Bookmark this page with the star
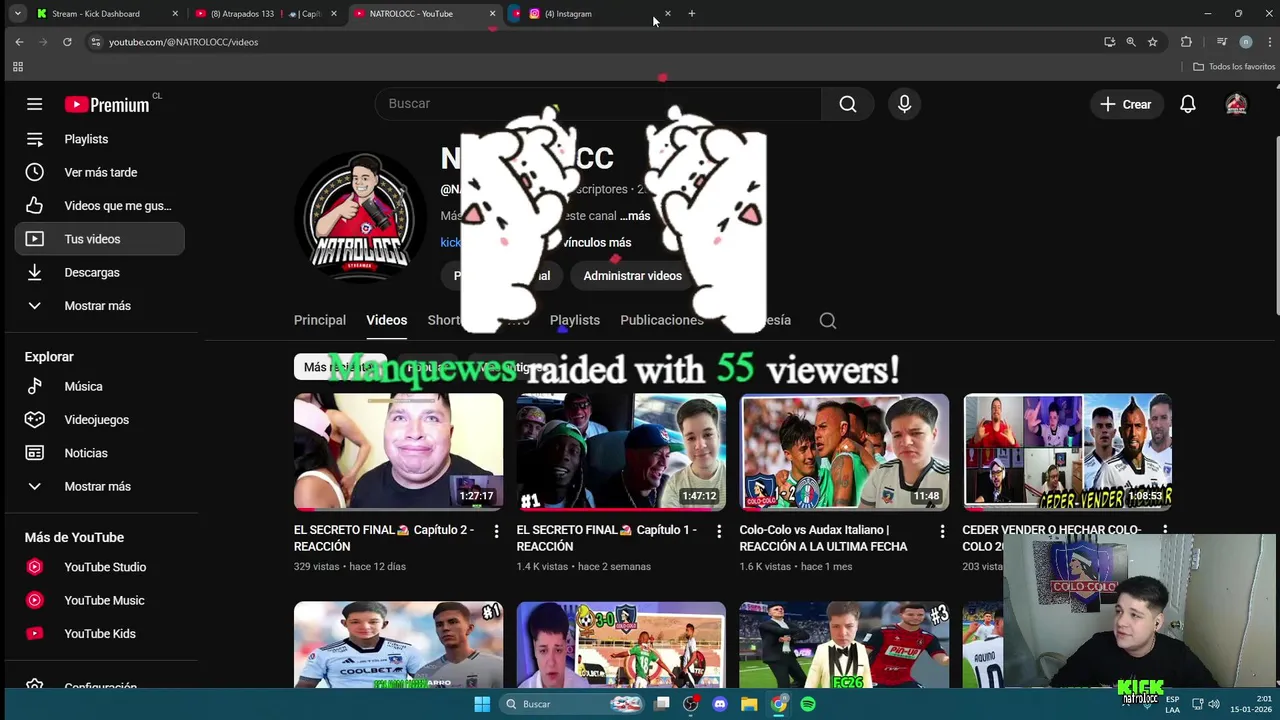This screenshot has height=720, width=1280. click(x=1153, y=42)
